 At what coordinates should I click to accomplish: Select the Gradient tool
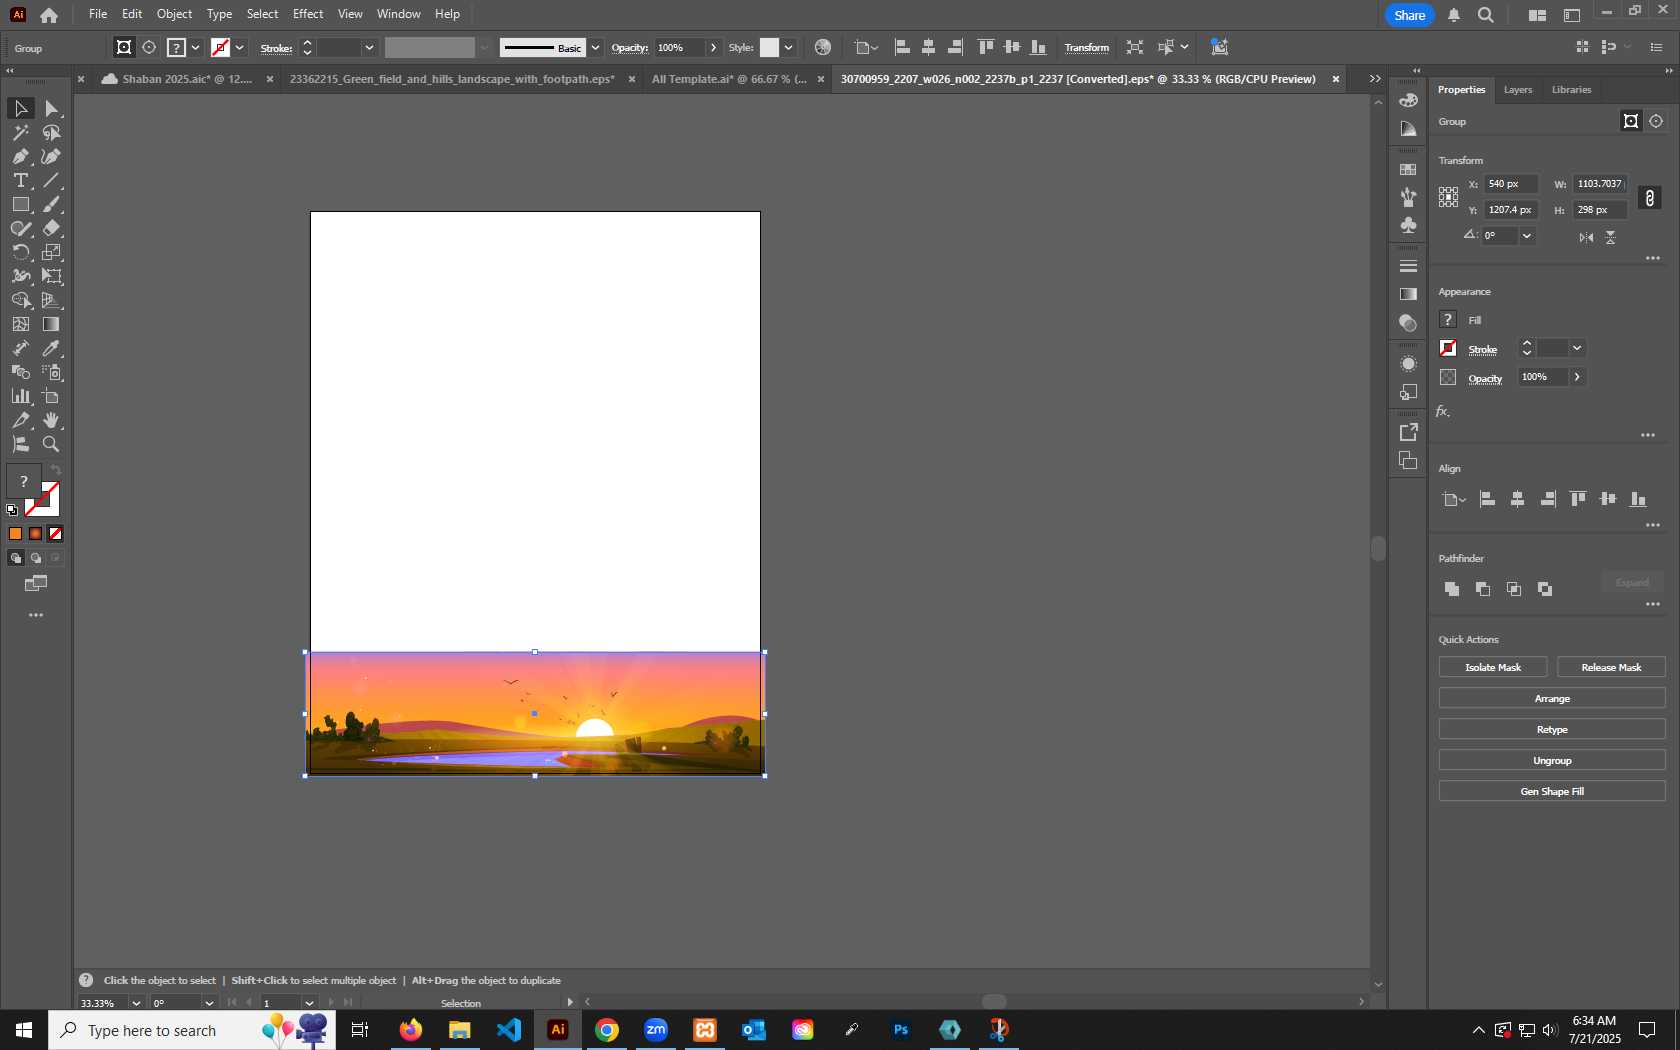(x=52, y=324)
